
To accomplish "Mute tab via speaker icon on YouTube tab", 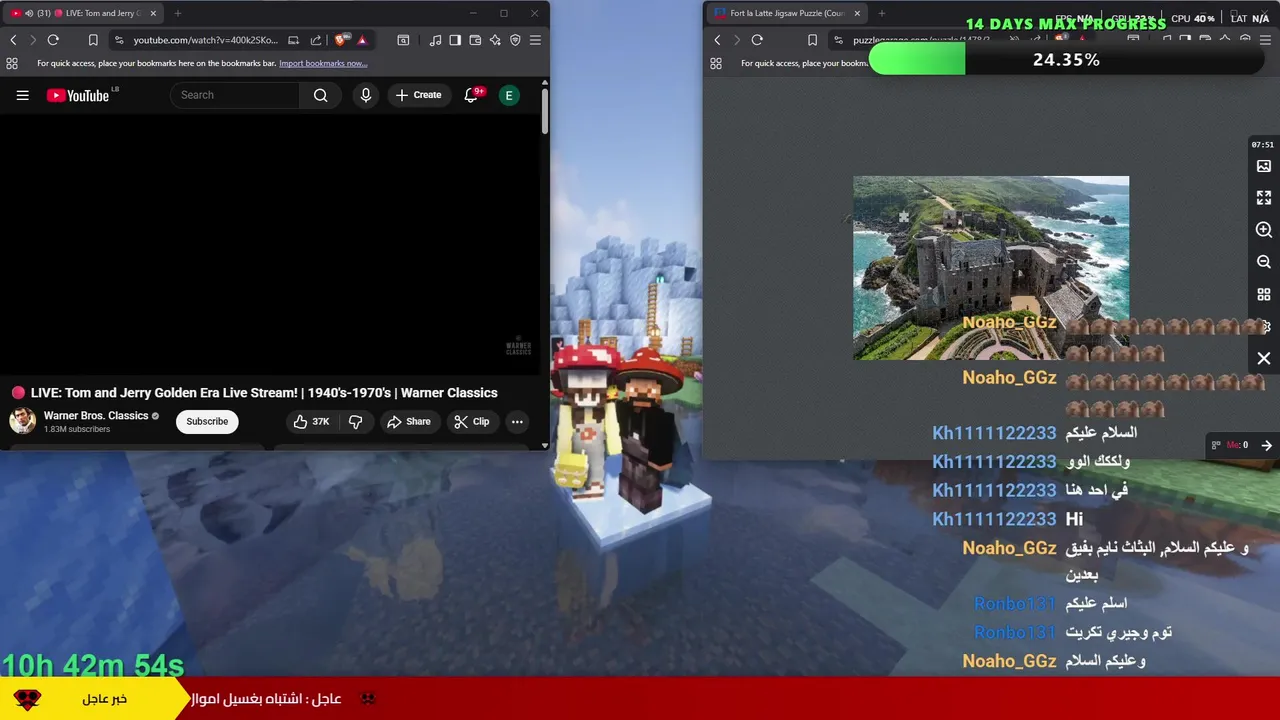I will 28,13.
